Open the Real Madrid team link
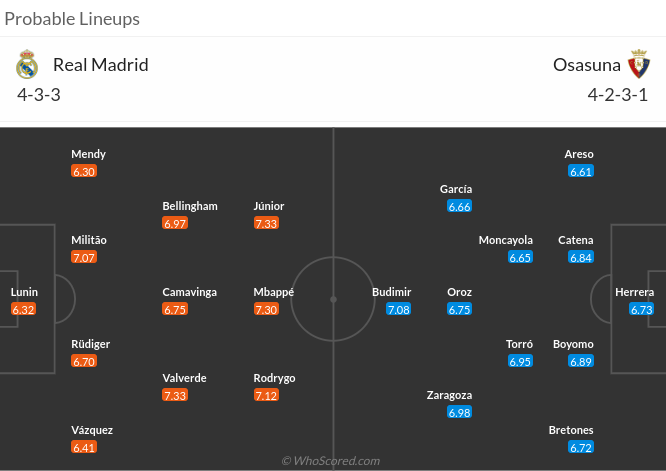666x471 pixels. 100,65
